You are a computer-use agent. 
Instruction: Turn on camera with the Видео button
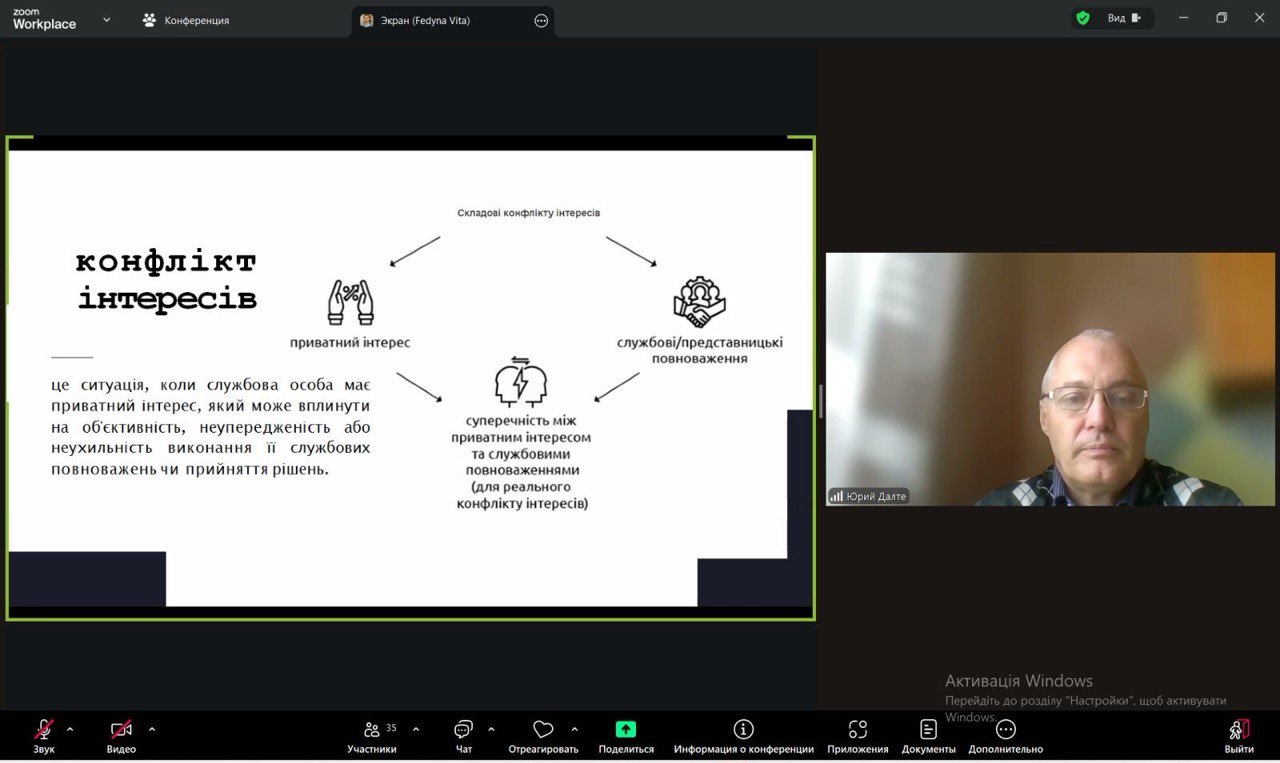point(121,730)
